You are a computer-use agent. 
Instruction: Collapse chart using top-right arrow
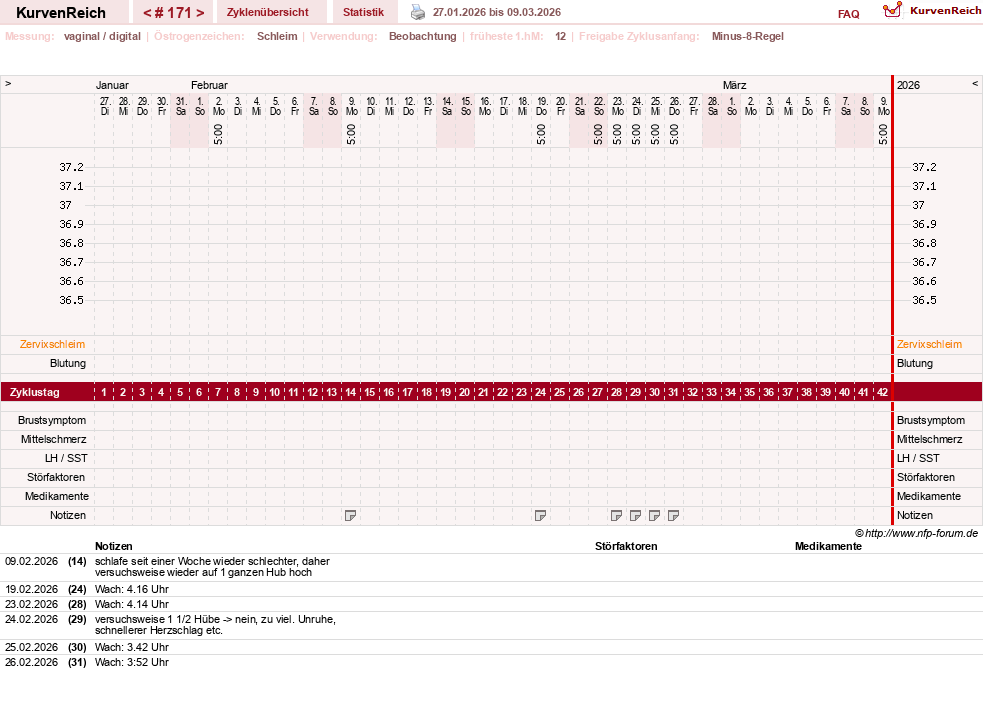coord(975,83)
